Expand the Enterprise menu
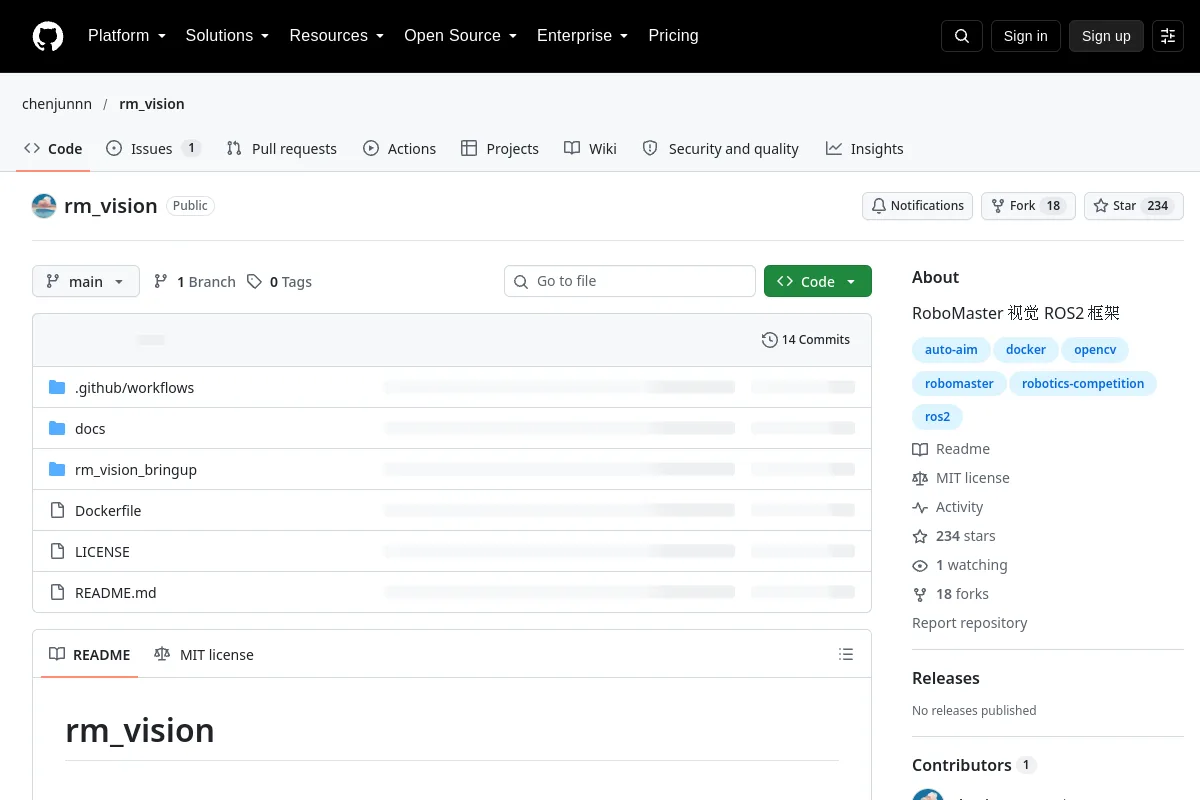1200x800 pixels. [x=583, y=36]
